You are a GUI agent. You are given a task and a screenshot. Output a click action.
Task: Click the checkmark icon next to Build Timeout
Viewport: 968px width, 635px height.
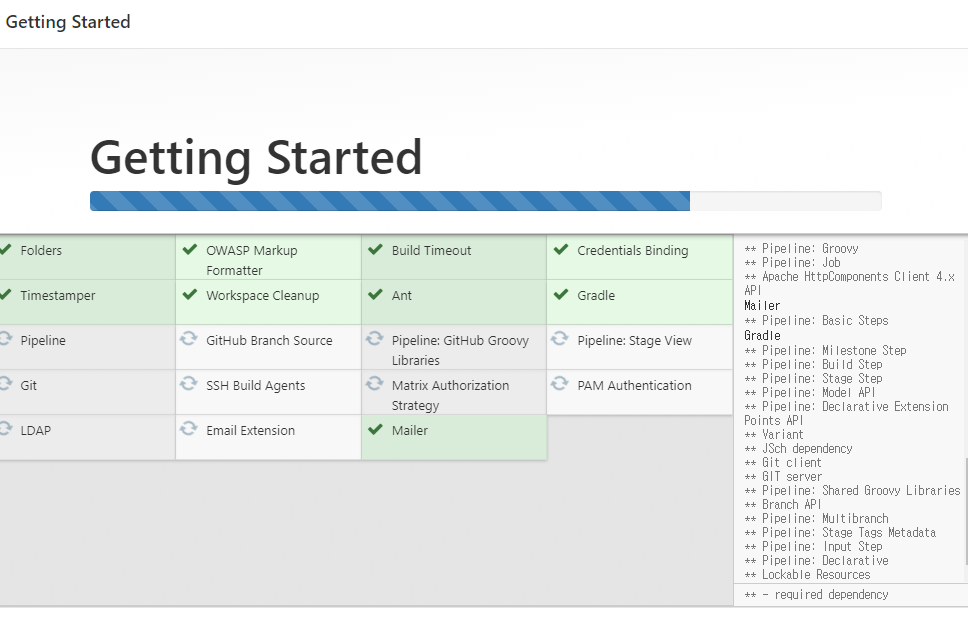[375, 249]
